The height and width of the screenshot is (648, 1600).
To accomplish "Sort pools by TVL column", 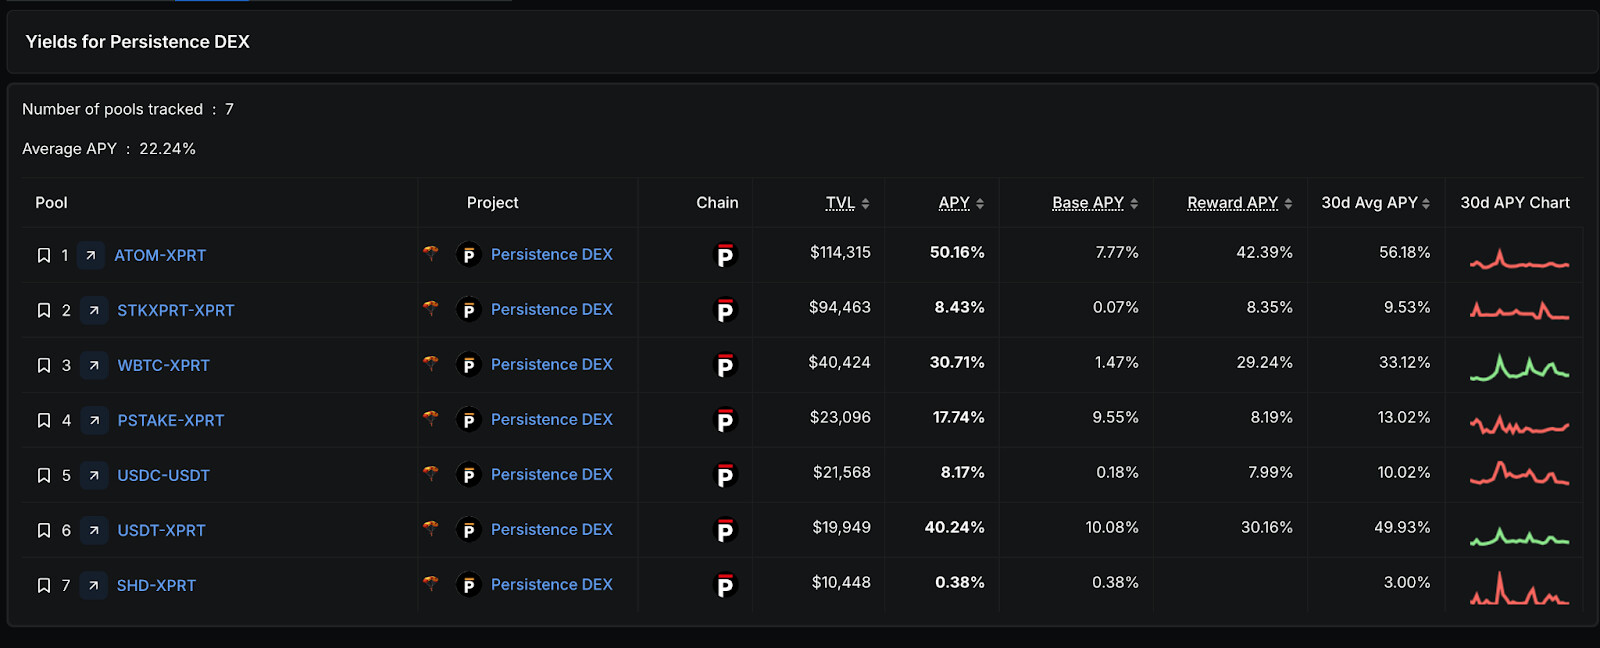I will (x=847, y=203).
